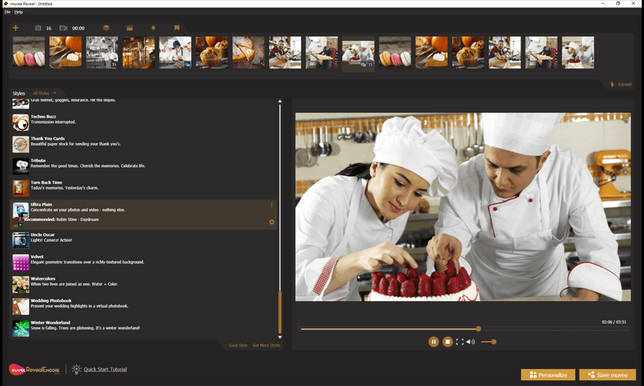644x386 pixels.
Task: Open the All Styles filter dropdown
Action: pyautogui.click(x=44, y=93)
